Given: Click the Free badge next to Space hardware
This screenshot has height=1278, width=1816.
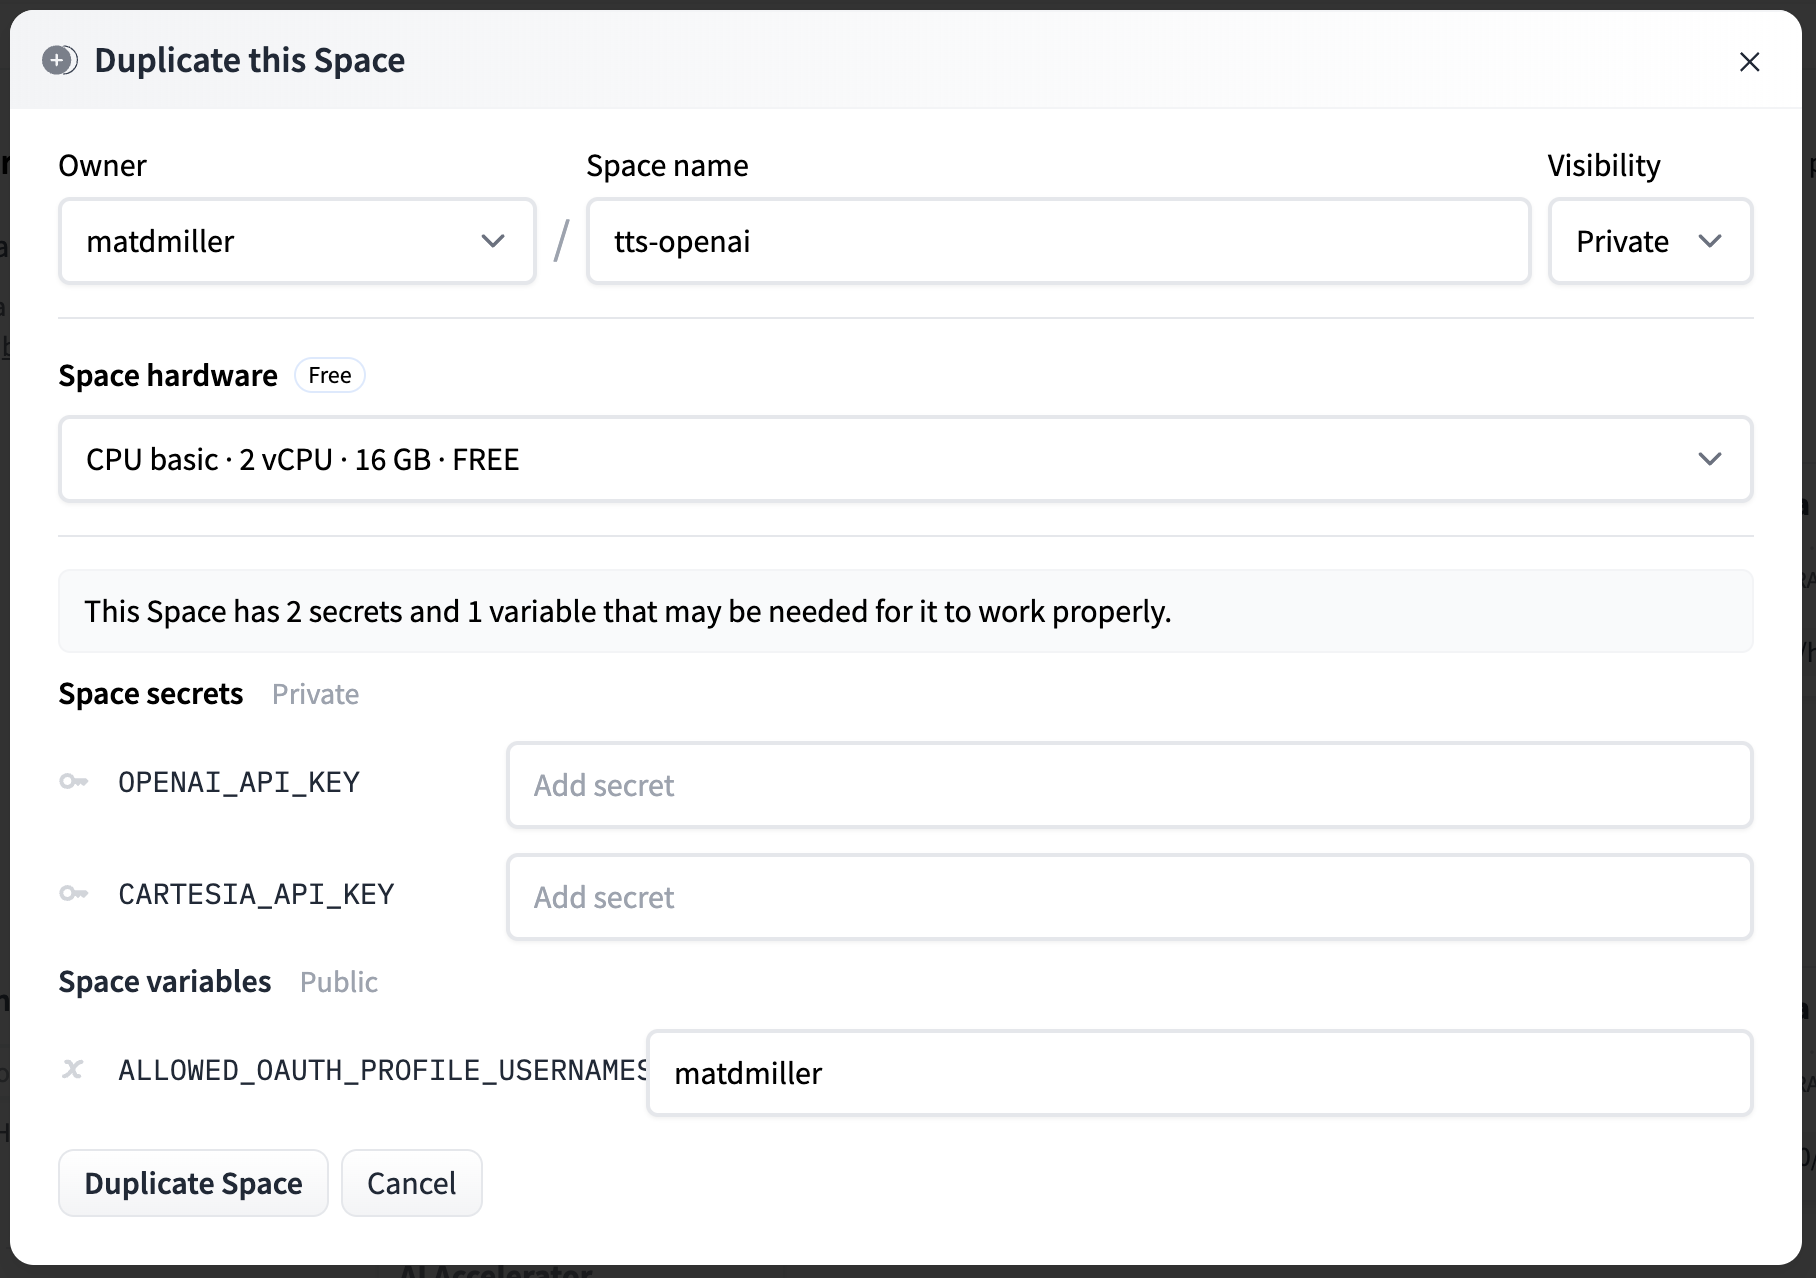Looking at the screenshot, I should tap(330, 375).
